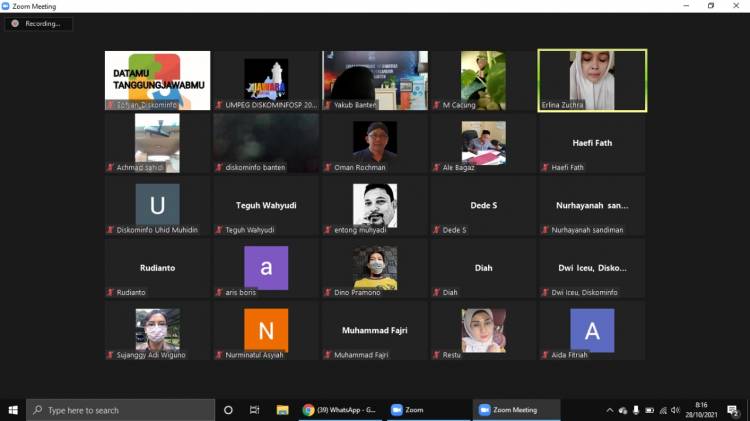Click muted mic icon beside aris boris

[x=219, y=292]
